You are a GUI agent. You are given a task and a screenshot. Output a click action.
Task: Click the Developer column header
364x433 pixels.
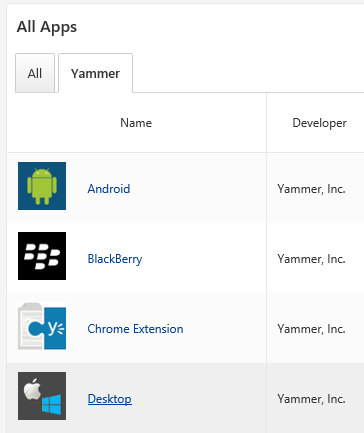click(x=319, y=123)
